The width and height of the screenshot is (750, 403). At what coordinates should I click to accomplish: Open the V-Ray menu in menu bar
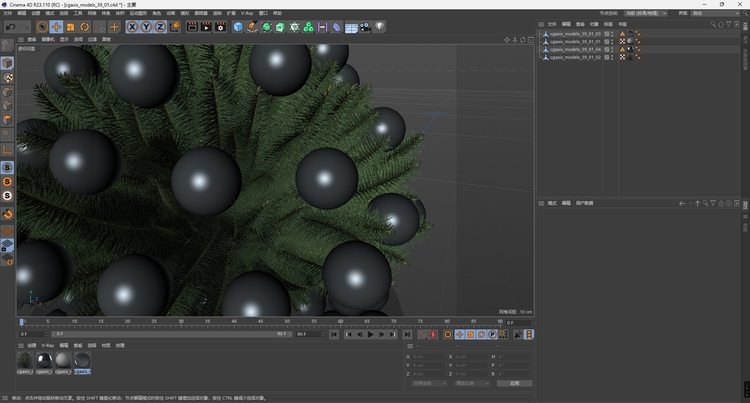point(246,13)
